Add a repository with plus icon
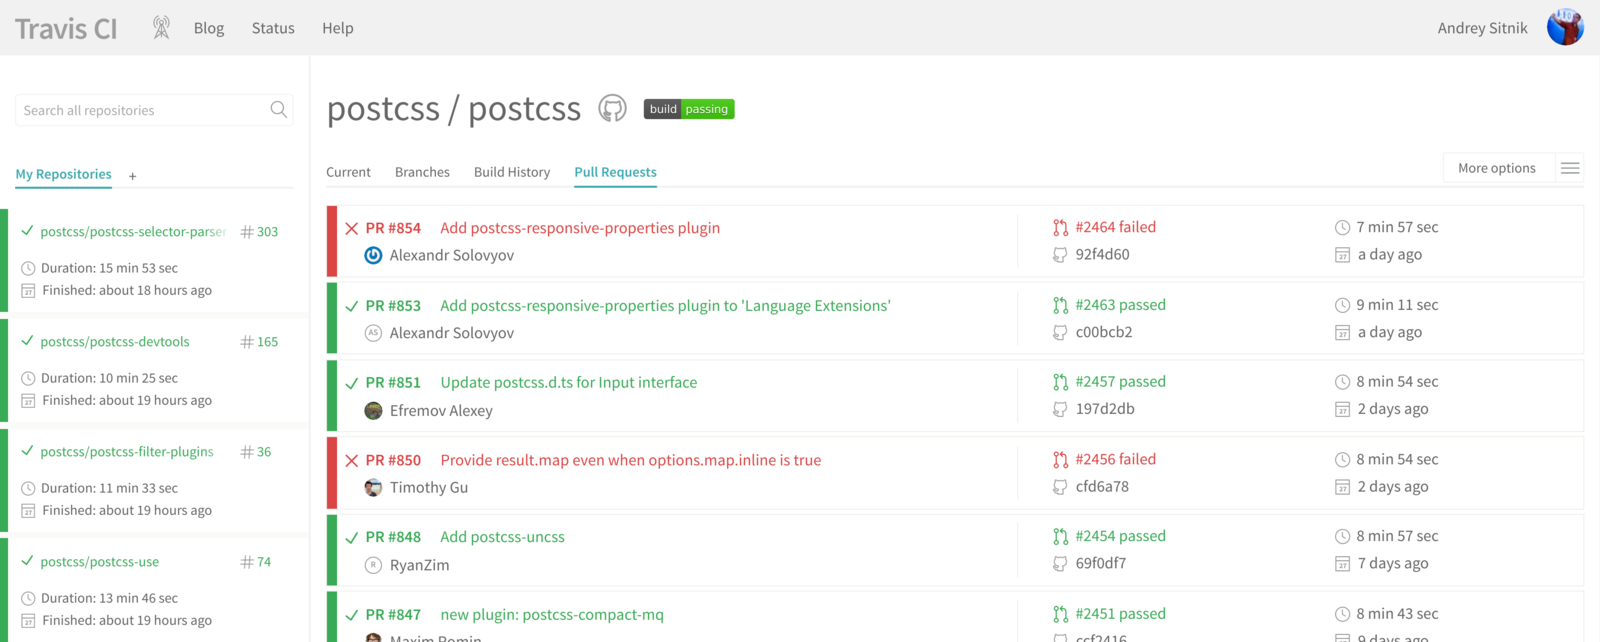This screenshot has width=1600, height=642. click(x=132, y=176)
